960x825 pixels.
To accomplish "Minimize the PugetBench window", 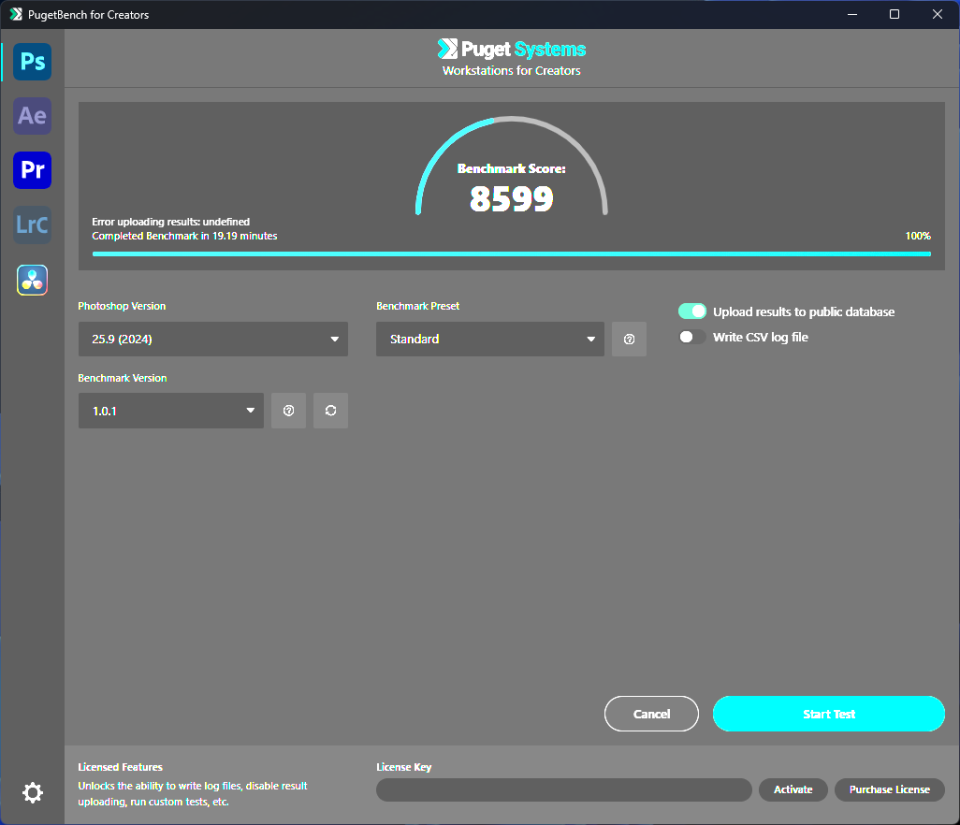I will point(852,14).
